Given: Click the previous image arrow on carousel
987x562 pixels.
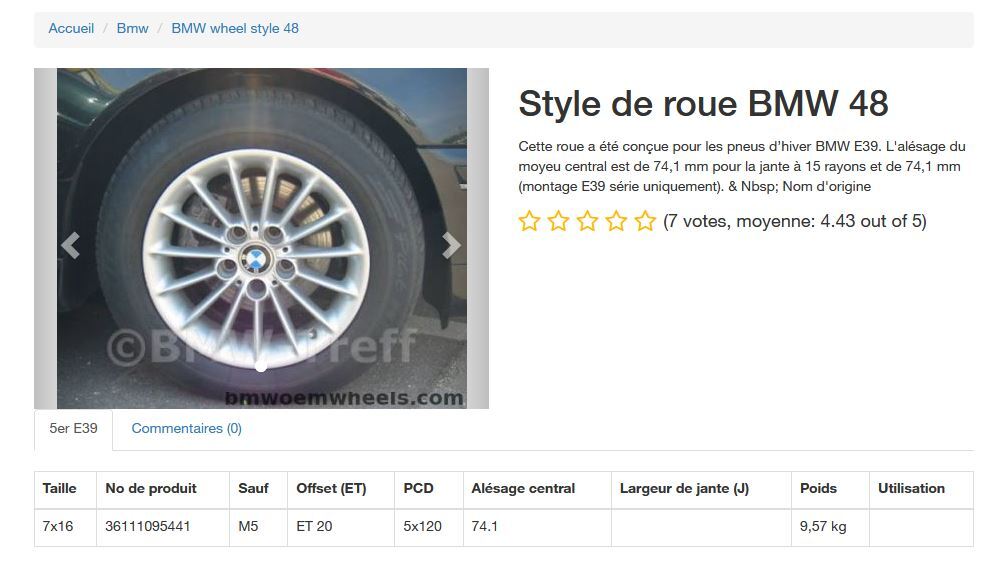Looking at the screenshot, I should [x=70, y=244].
